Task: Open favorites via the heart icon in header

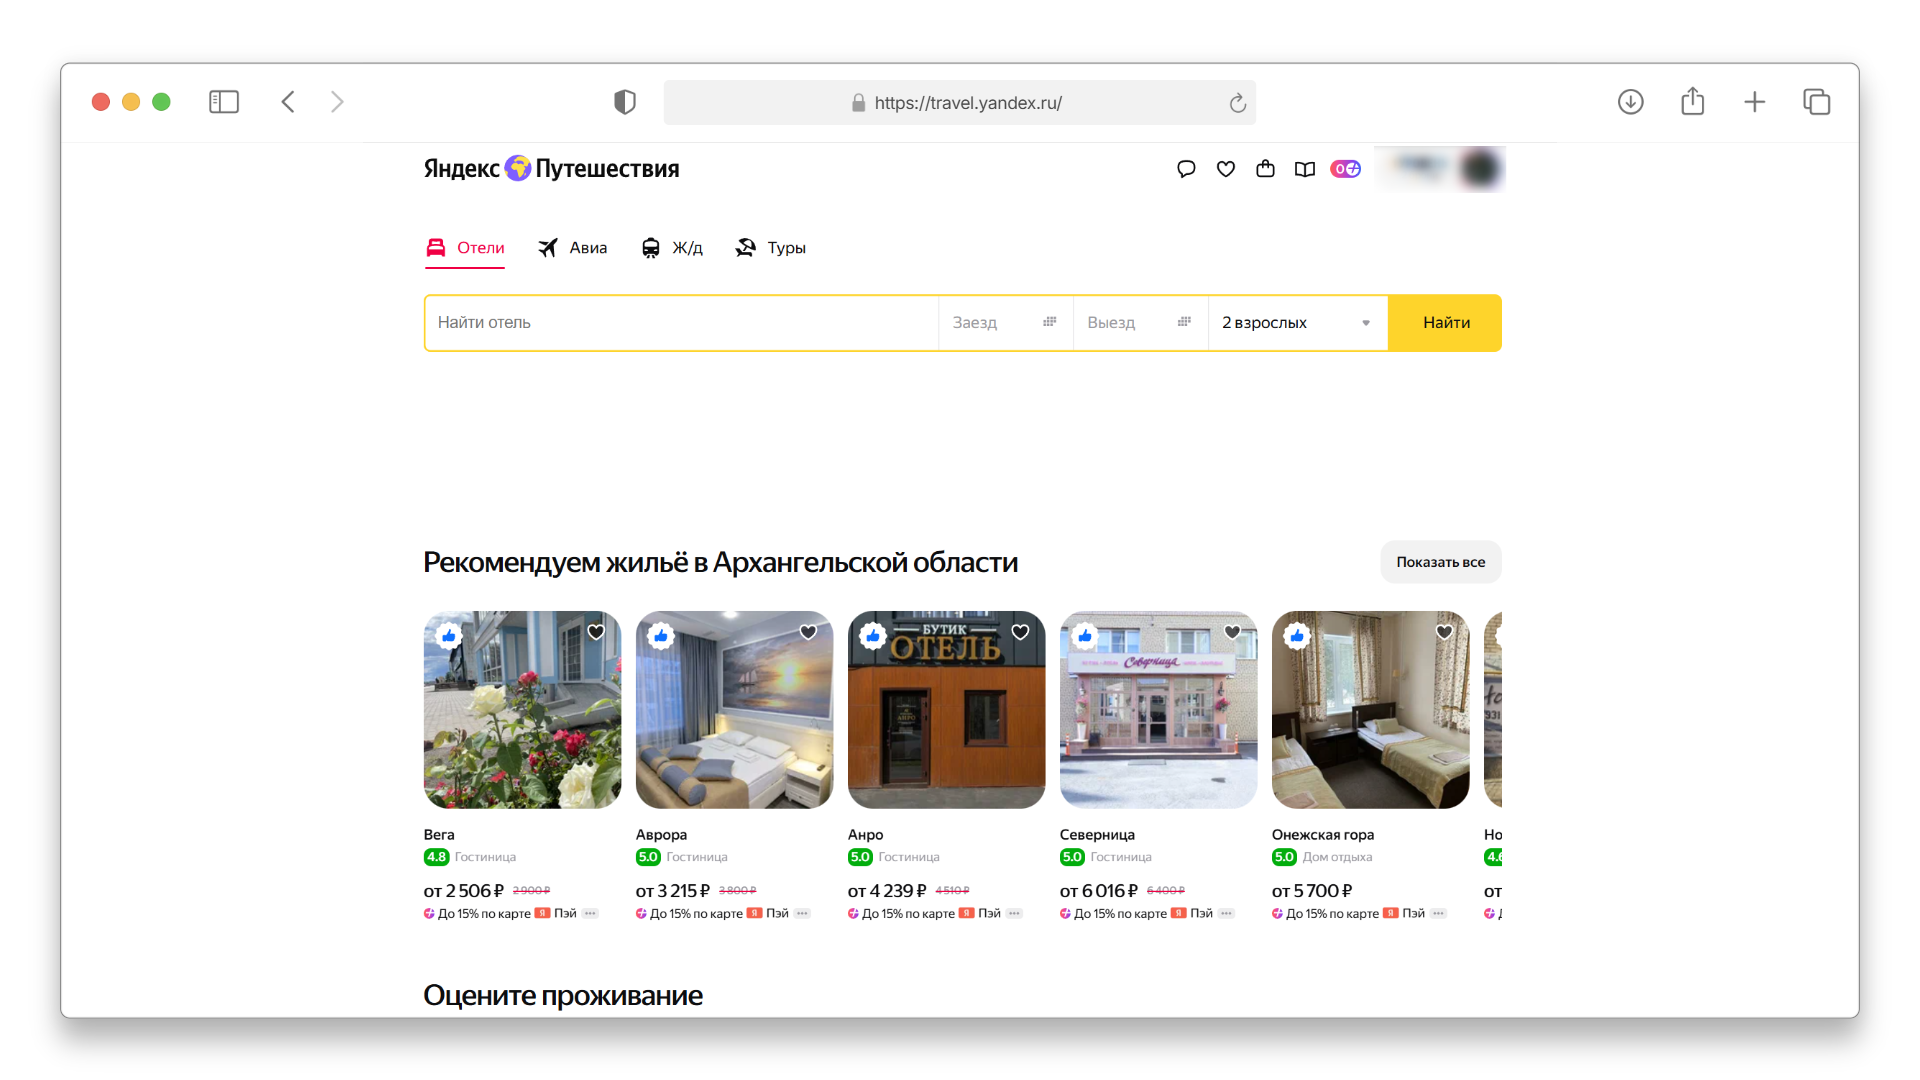Action: (1225, 169)
